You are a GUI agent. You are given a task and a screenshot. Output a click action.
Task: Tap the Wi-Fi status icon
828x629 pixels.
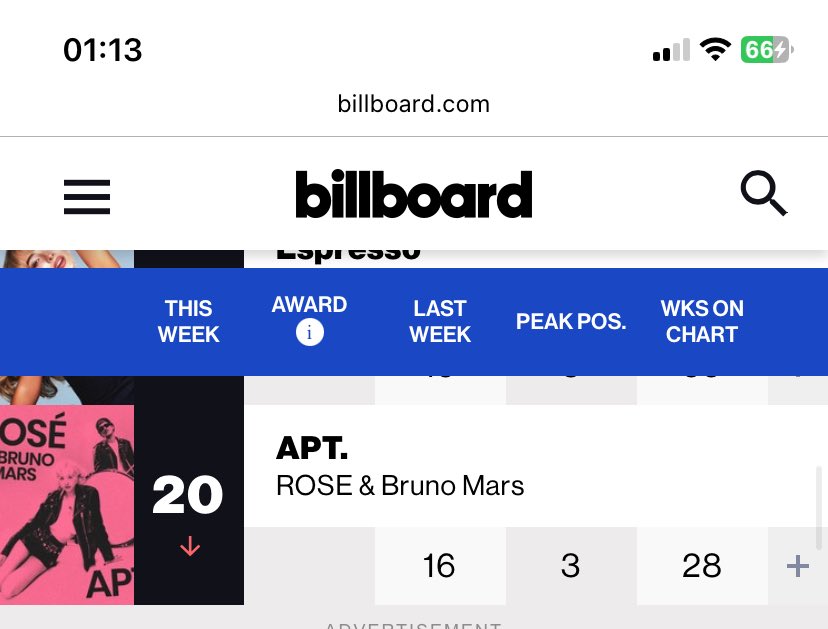tap(715, 50)
